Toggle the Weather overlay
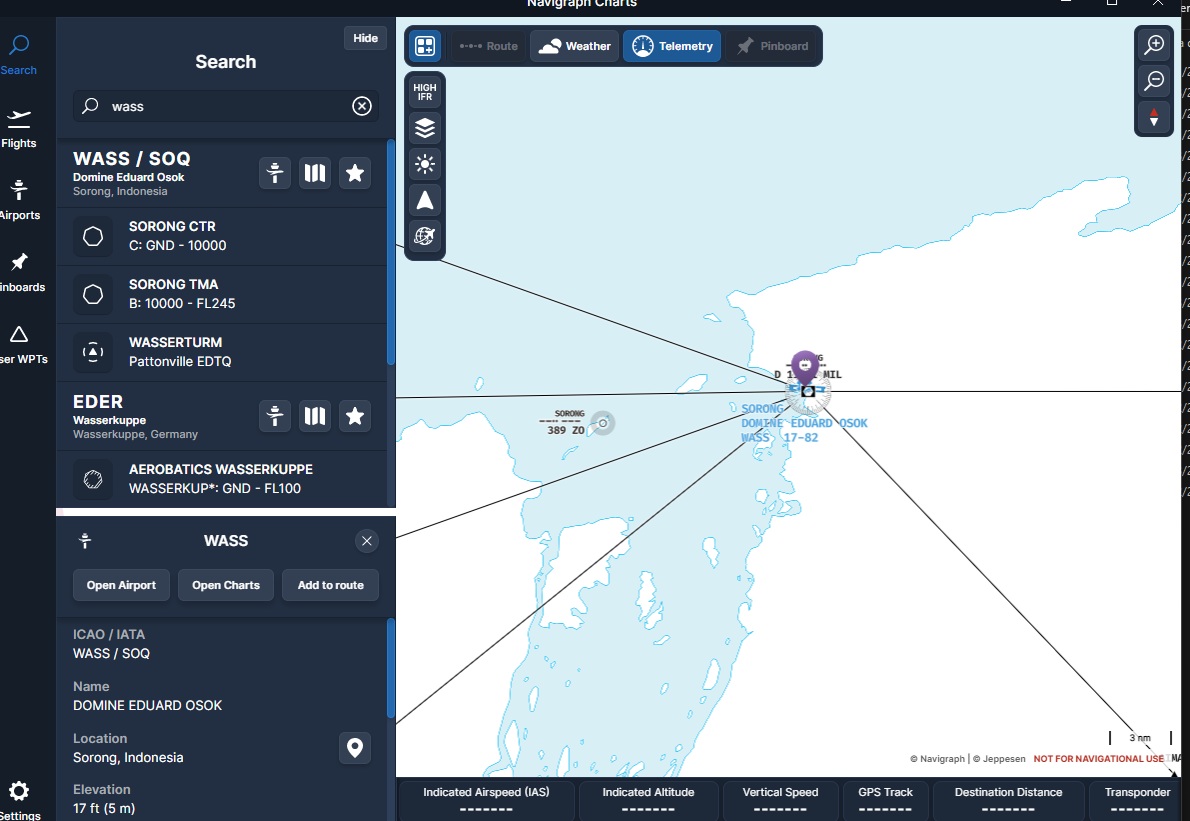This screenshot has height=821, width=1190. click(575, 46)
